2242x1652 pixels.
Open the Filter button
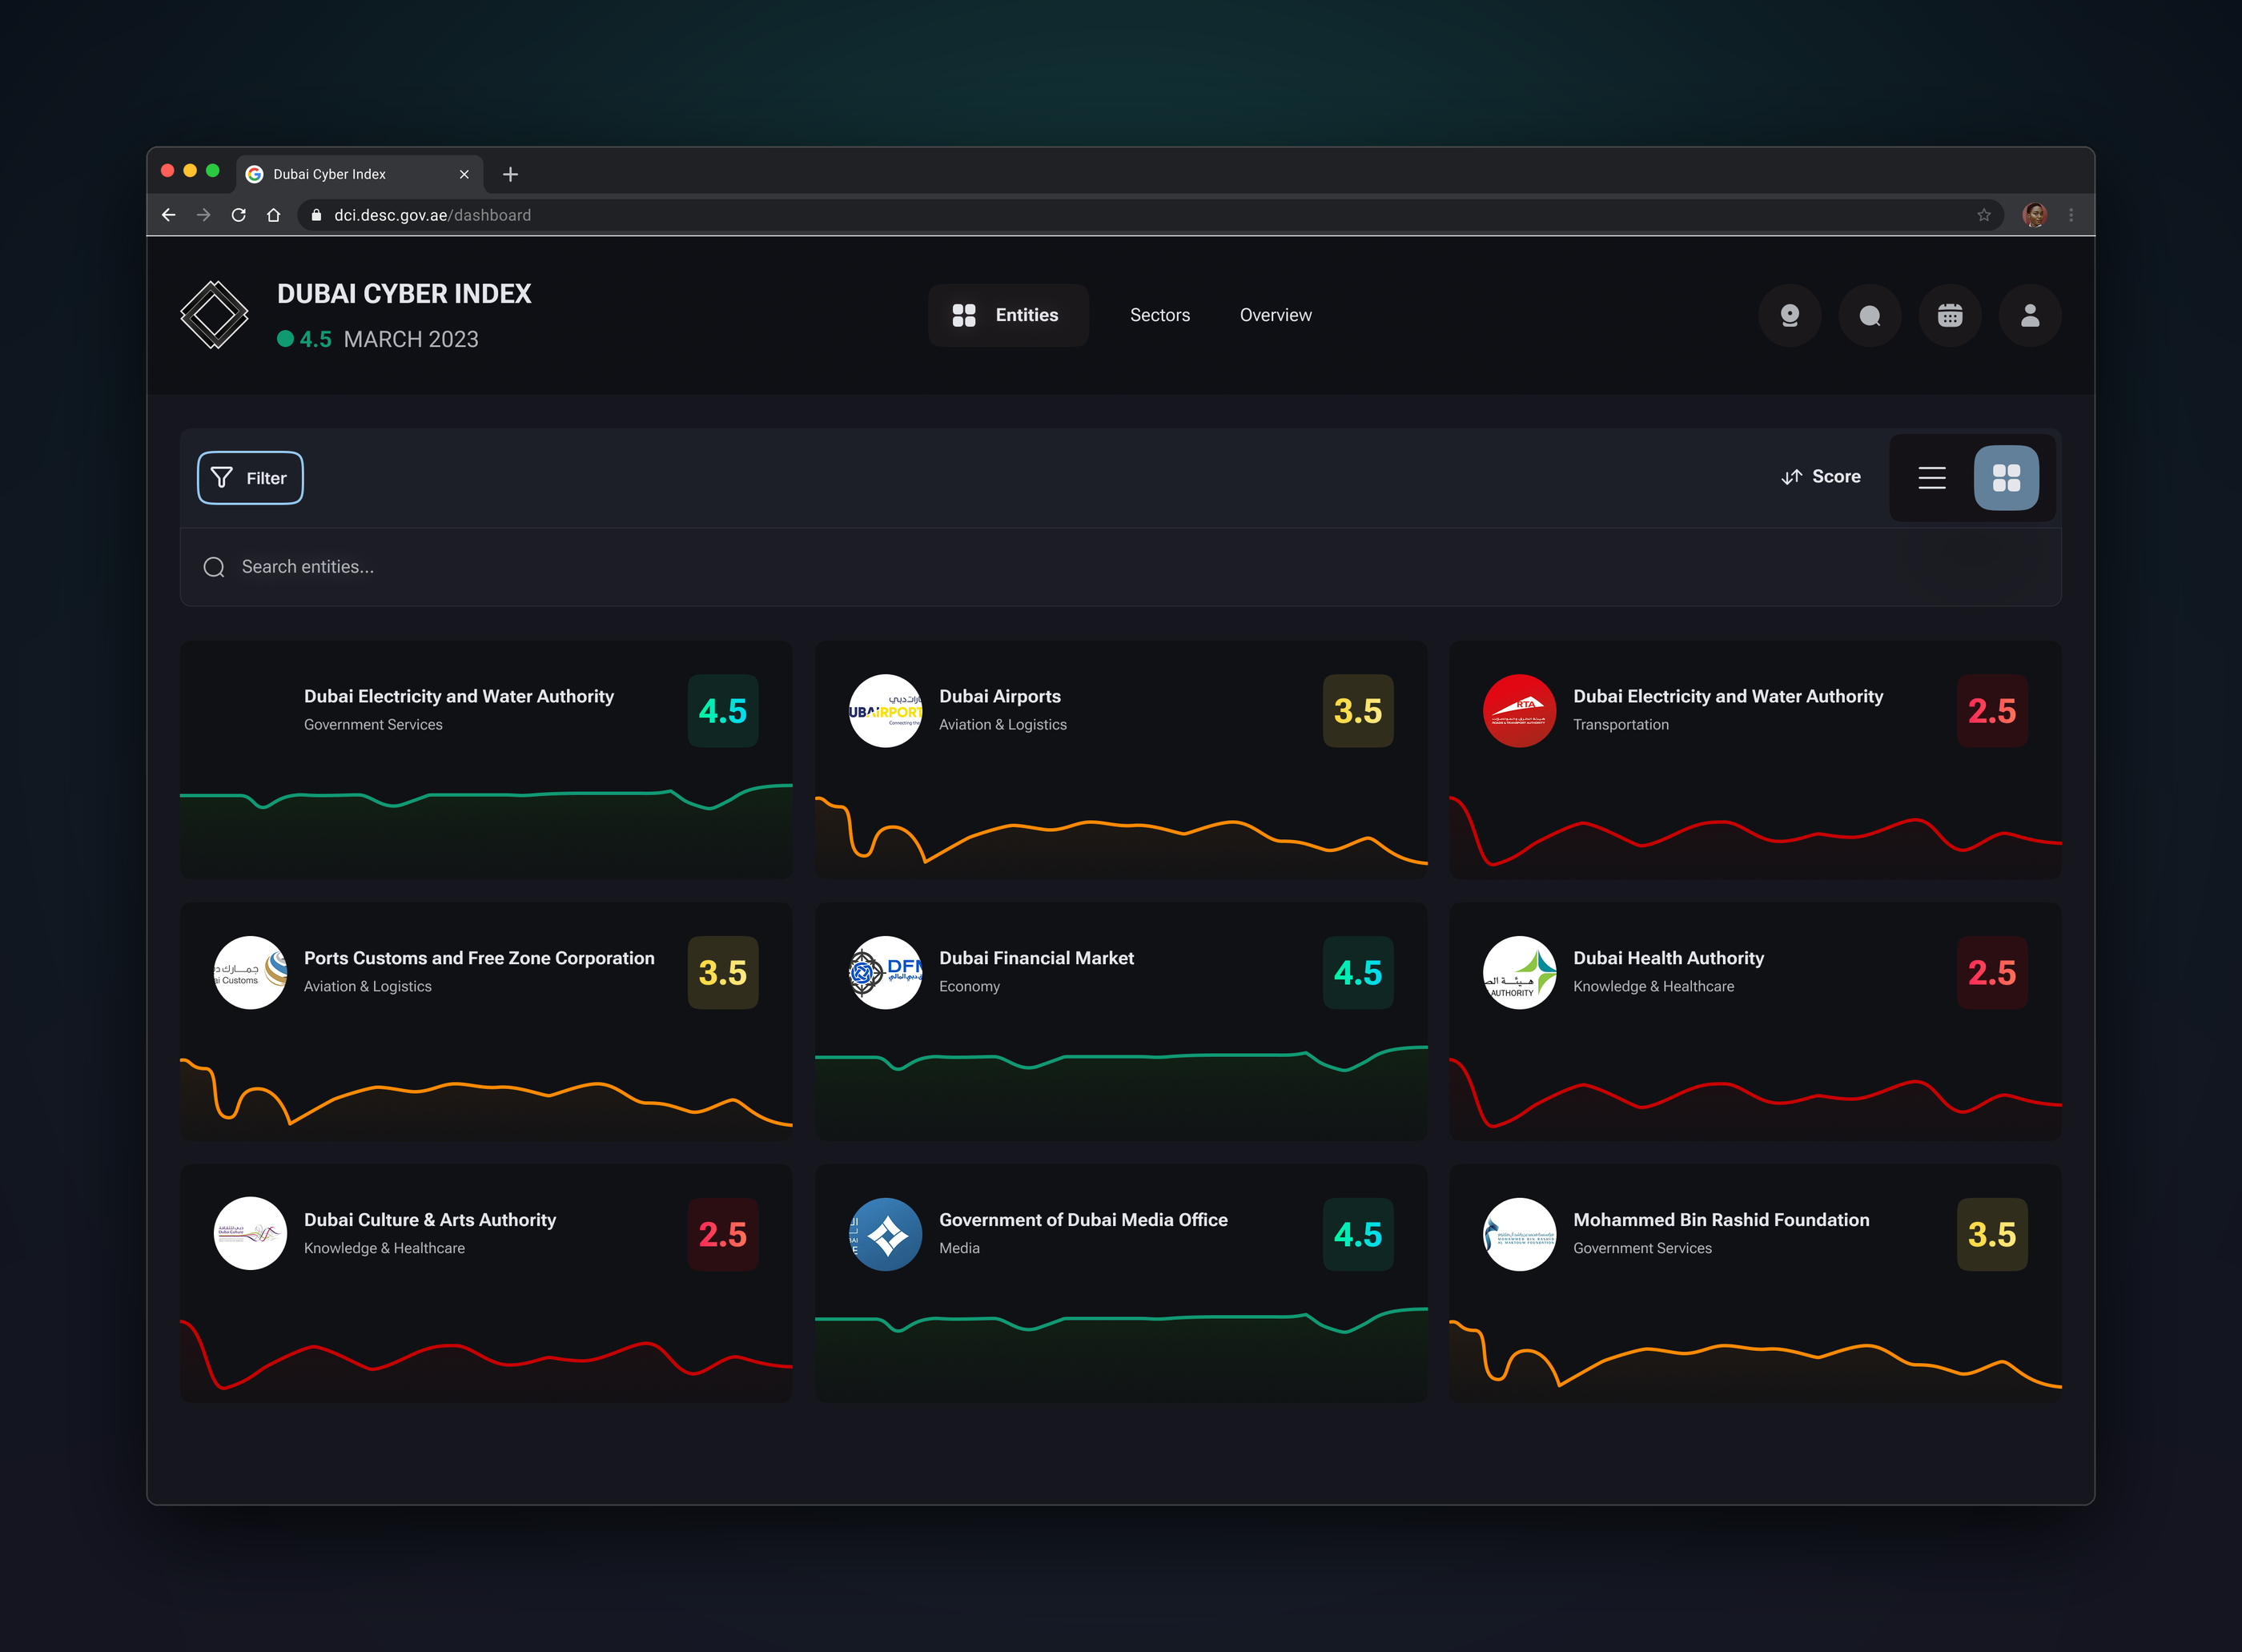(250, 478)
